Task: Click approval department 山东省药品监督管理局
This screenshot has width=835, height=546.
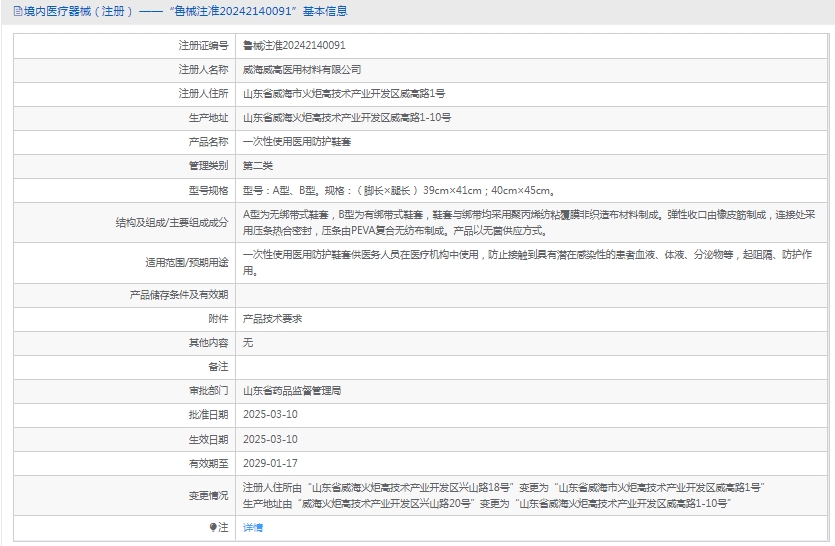Action: tap(292, 391)
